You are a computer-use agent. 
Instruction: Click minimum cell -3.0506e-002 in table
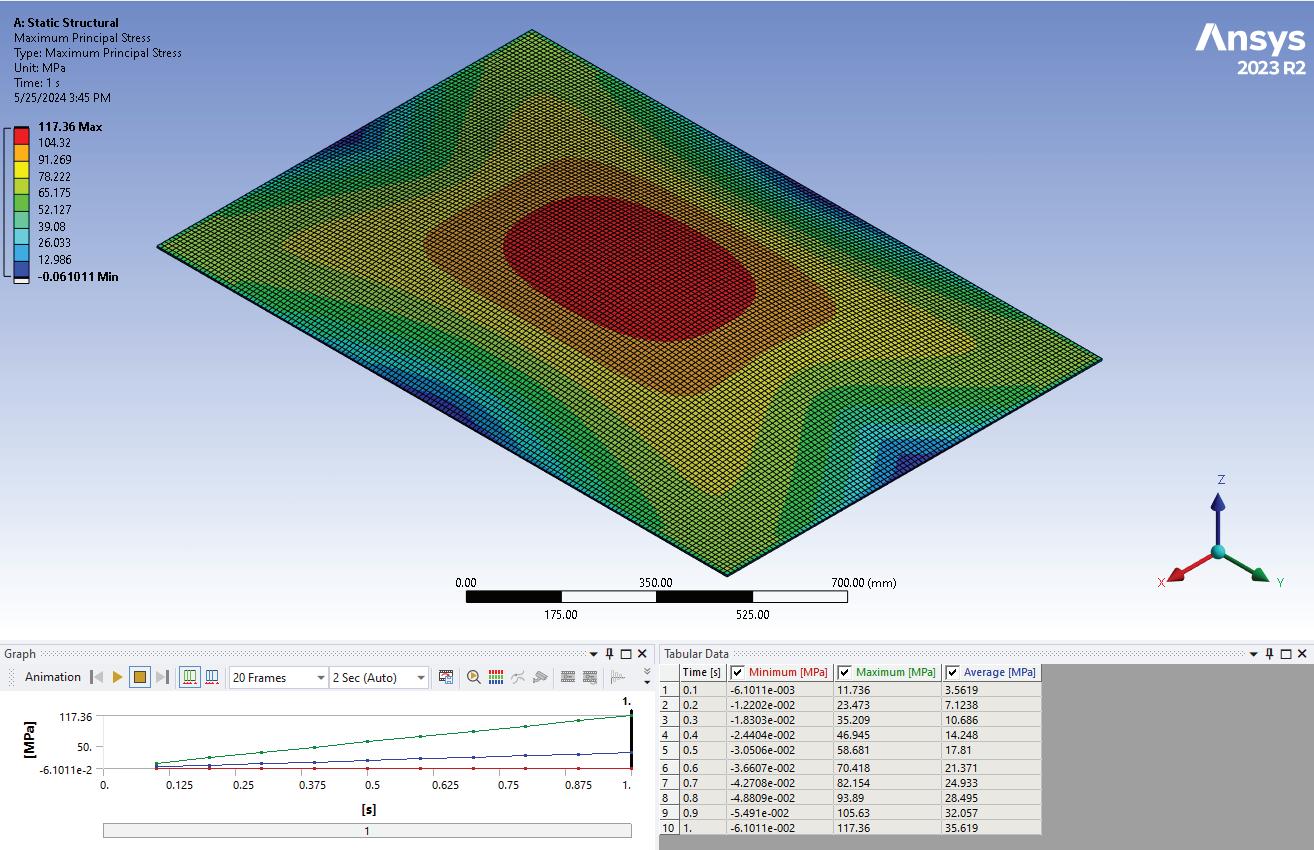coord(780,750)
